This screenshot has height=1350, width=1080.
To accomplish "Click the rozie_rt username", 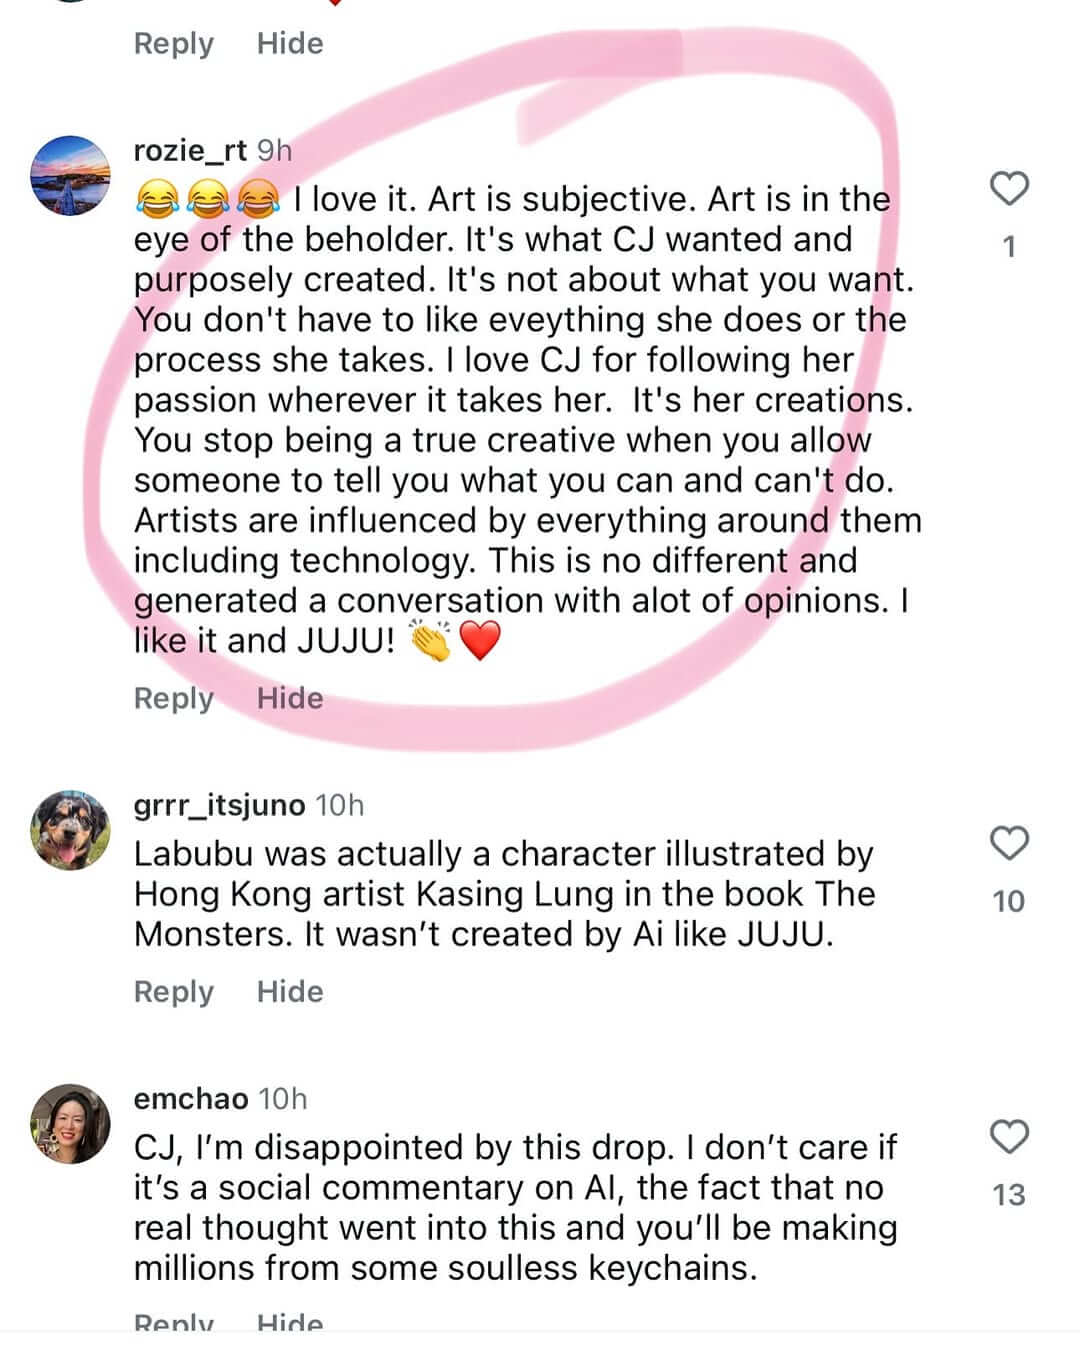I will coord(190,150).
